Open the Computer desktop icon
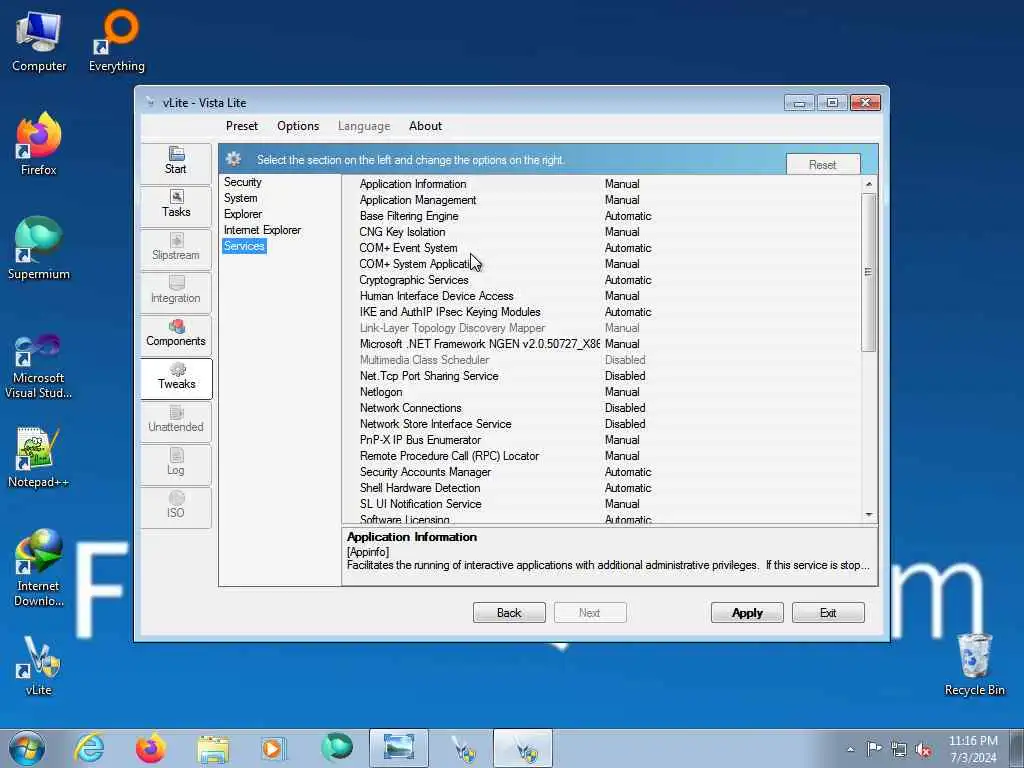 [x=39, y=41]
